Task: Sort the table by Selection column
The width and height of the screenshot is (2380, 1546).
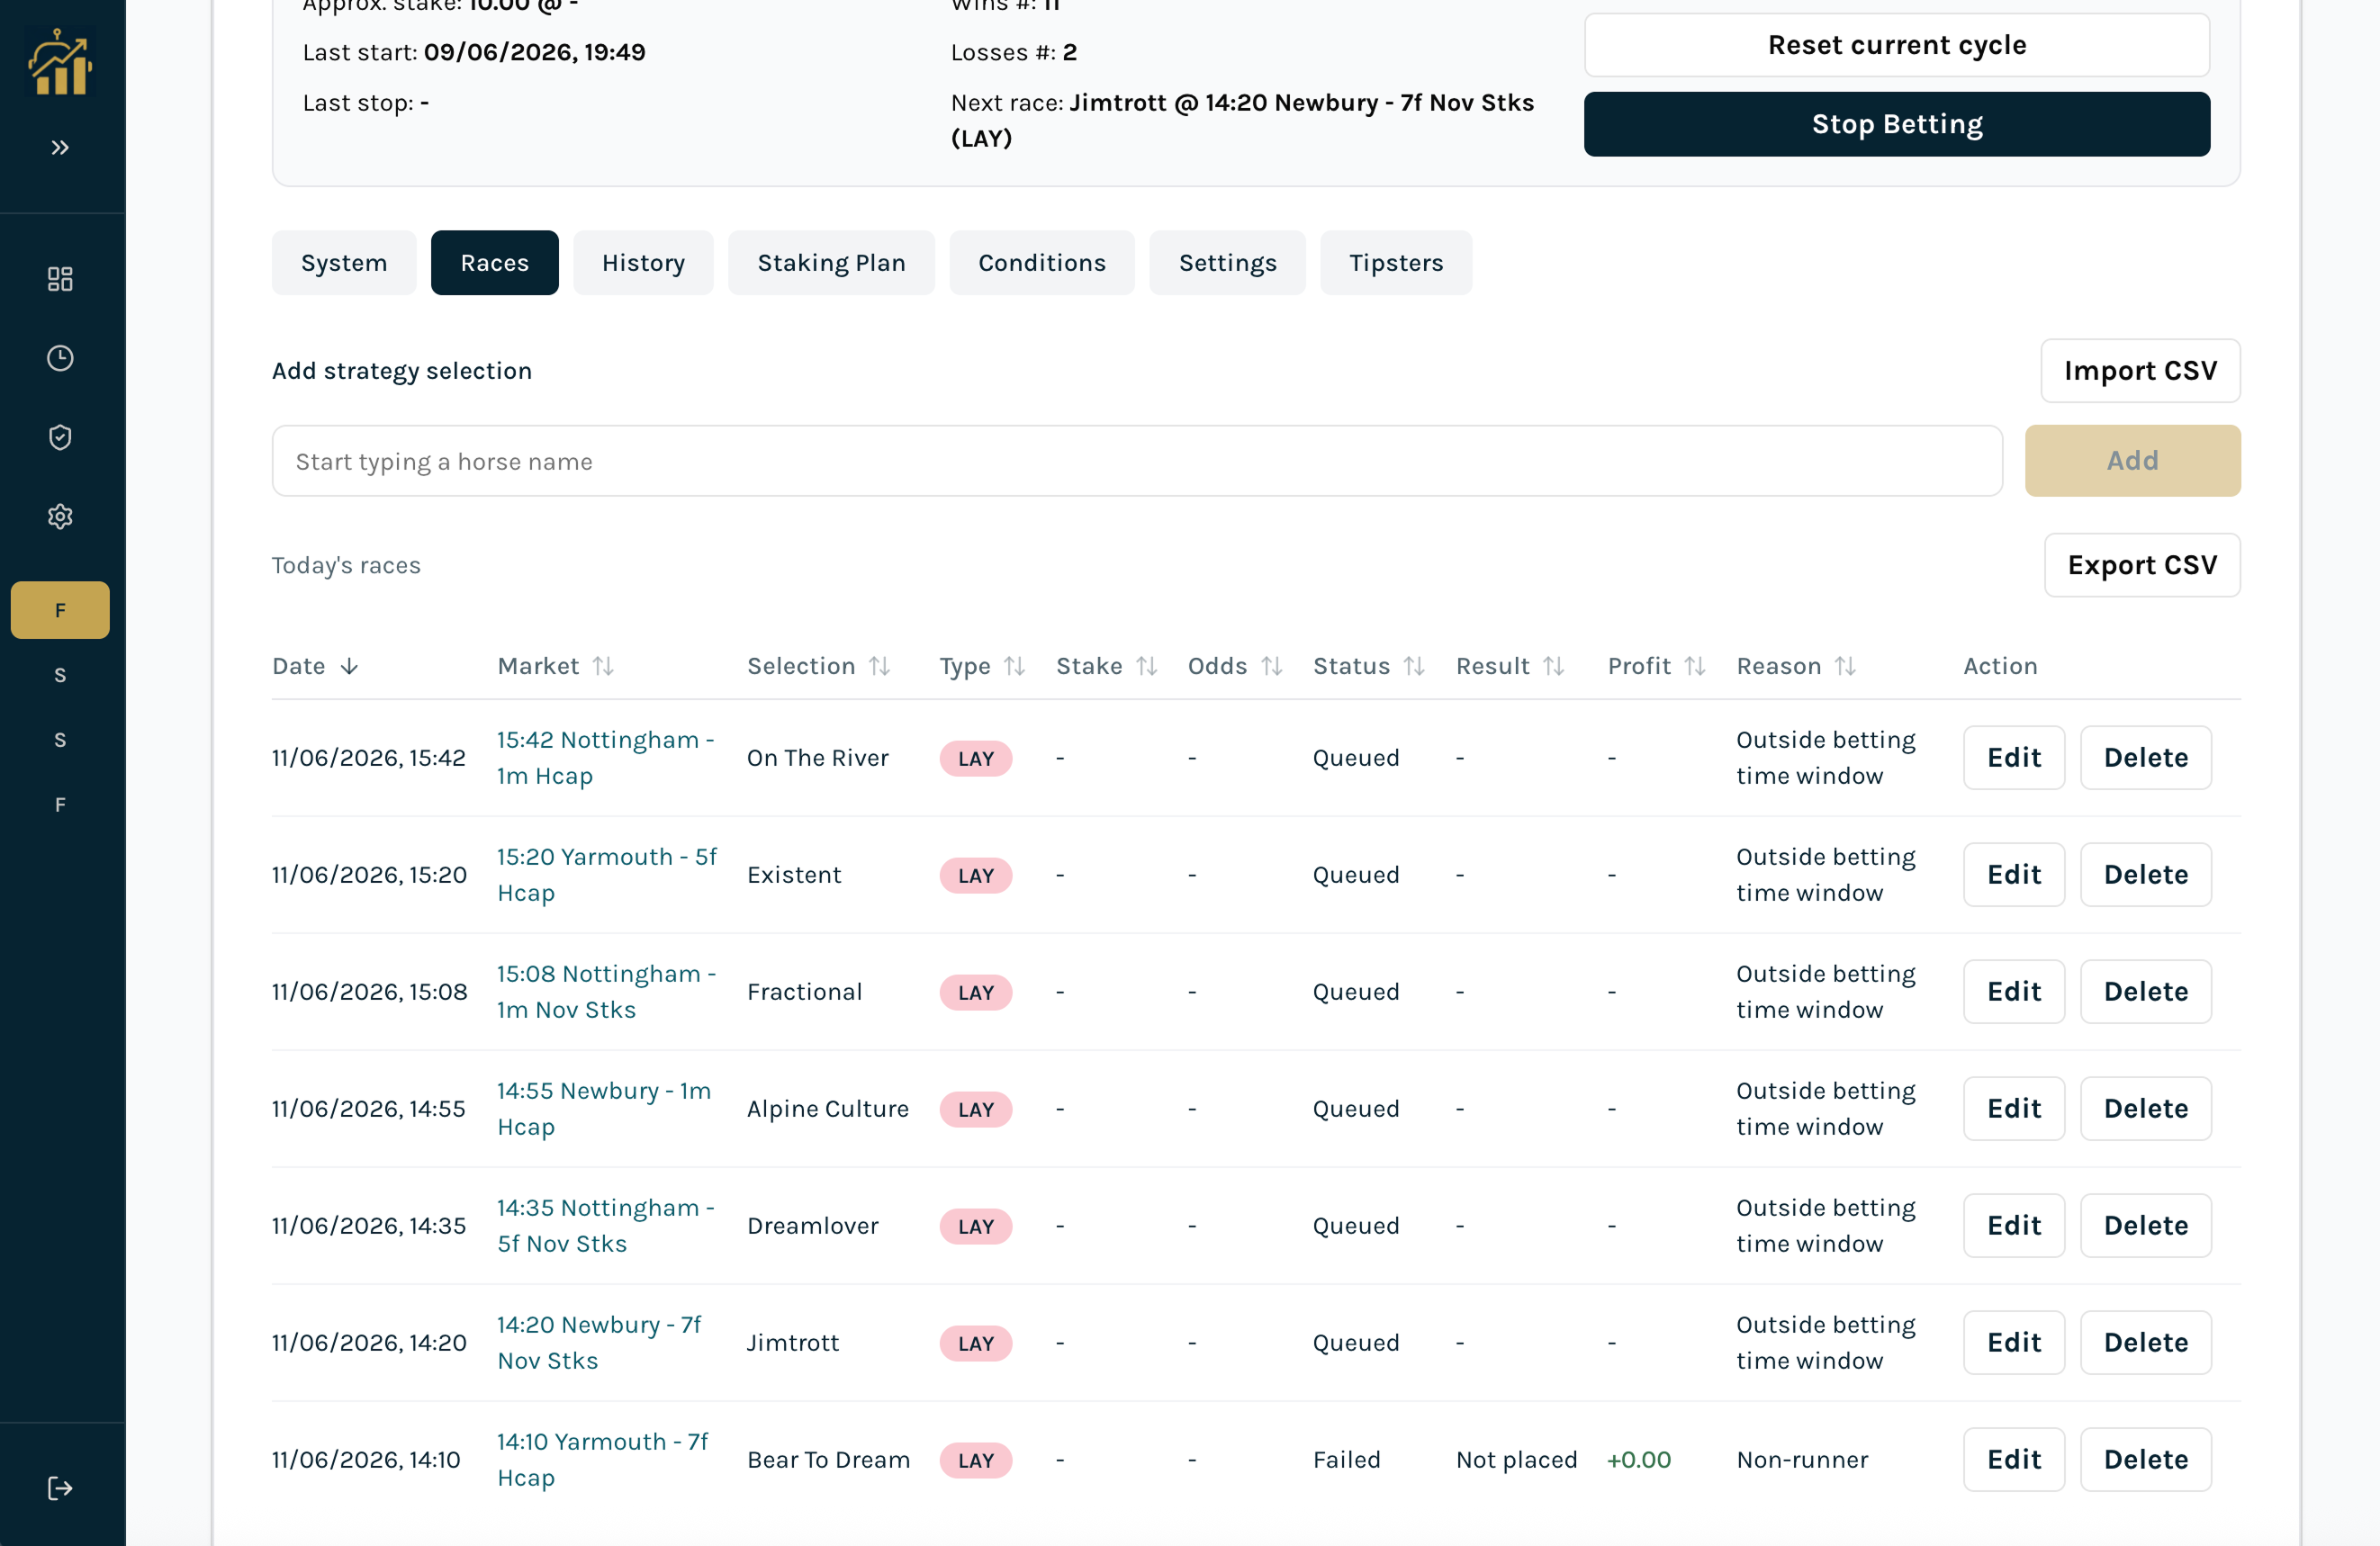Action: tap(819, 666)
